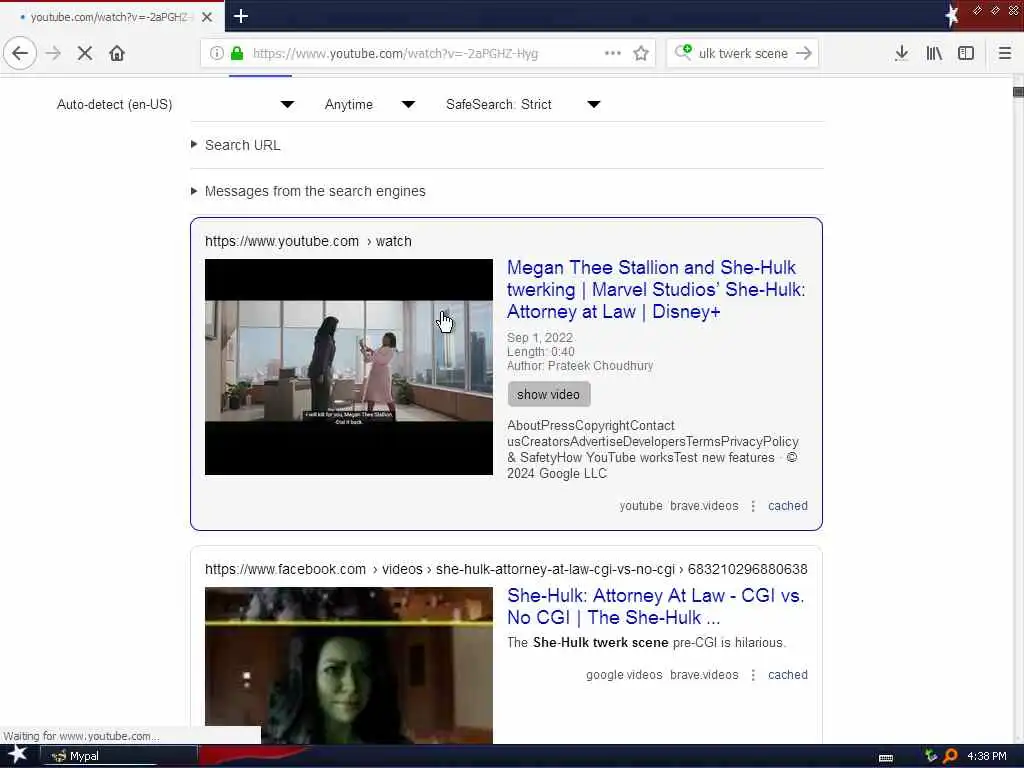Open the Anytime time range dropdown
Image resolution: width=1024 pixels, height=768 pixels.
click(370, 104)
